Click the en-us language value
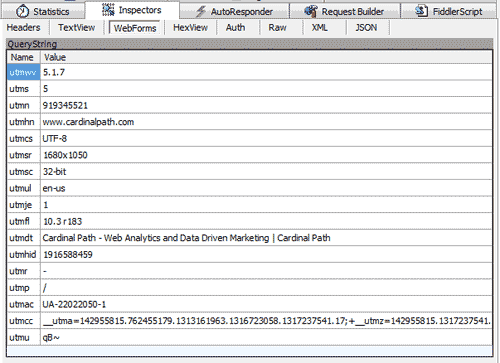The image size is (500, 363). pos(54,188)
